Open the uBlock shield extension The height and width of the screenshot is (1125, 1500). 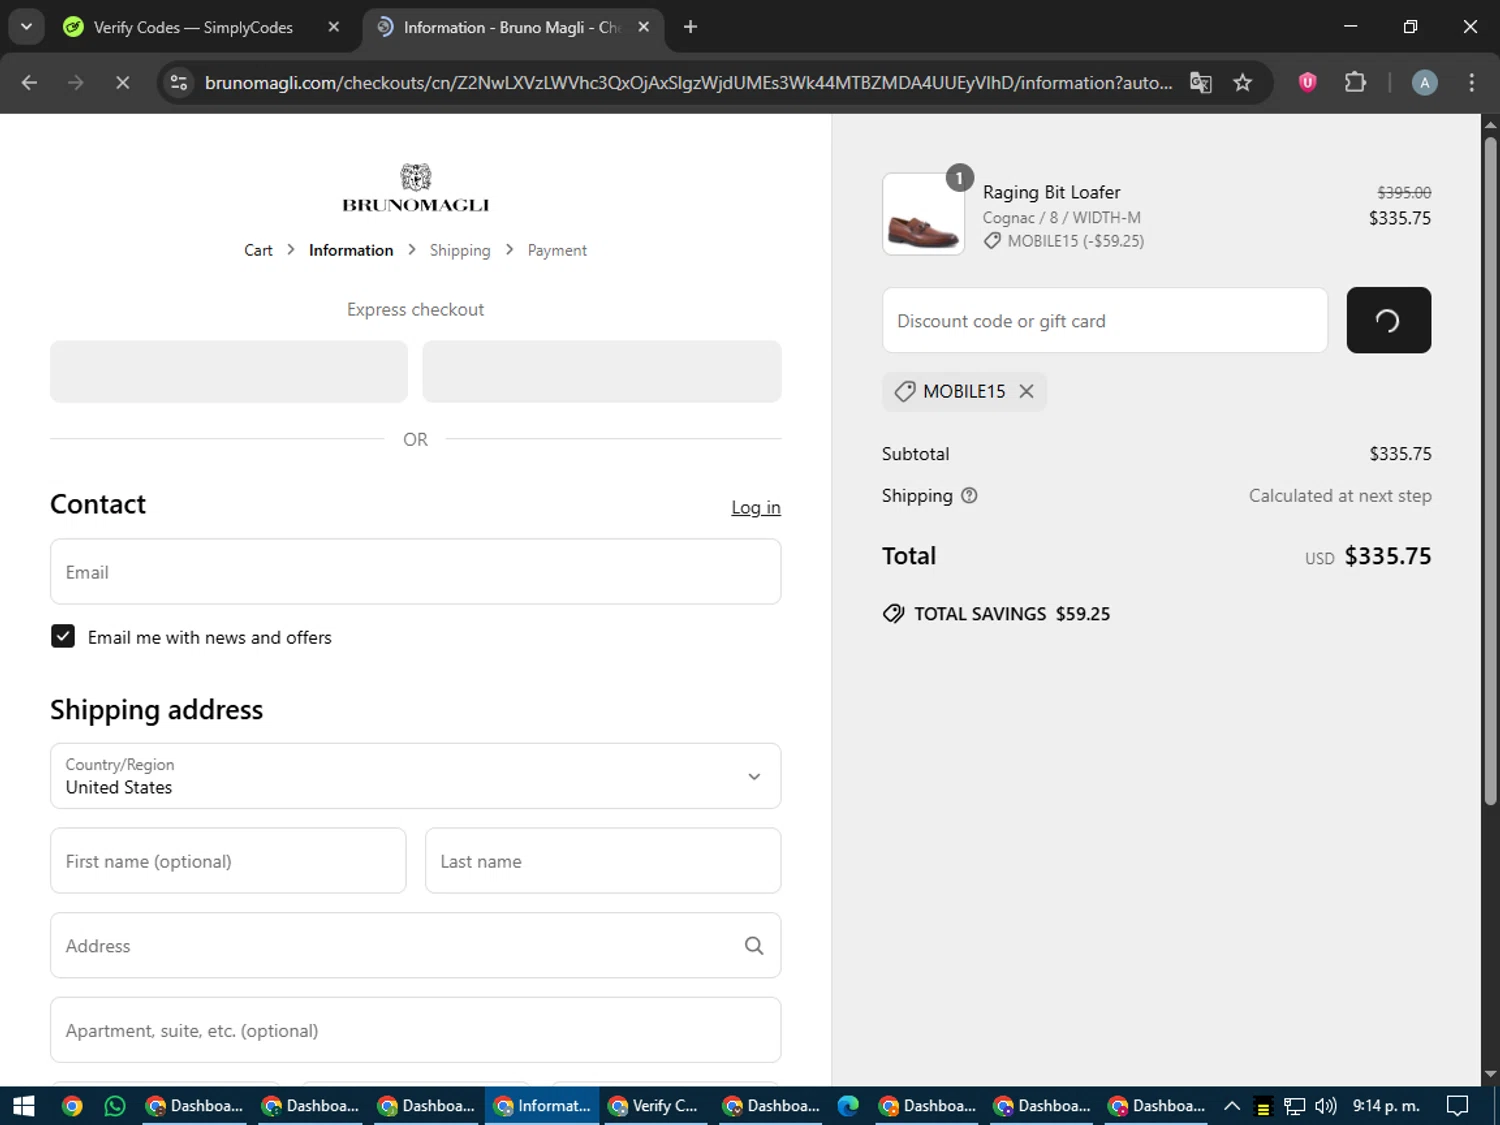coord(1307,83)
